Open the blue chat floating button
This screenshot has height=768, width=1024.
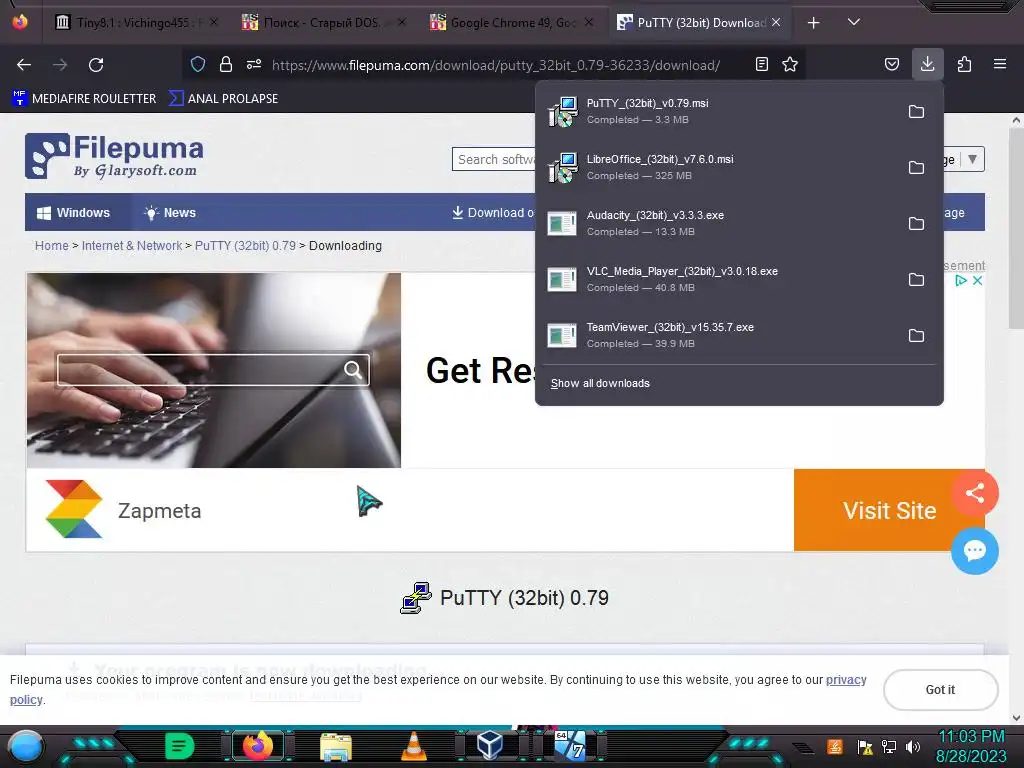coord(974,551)
